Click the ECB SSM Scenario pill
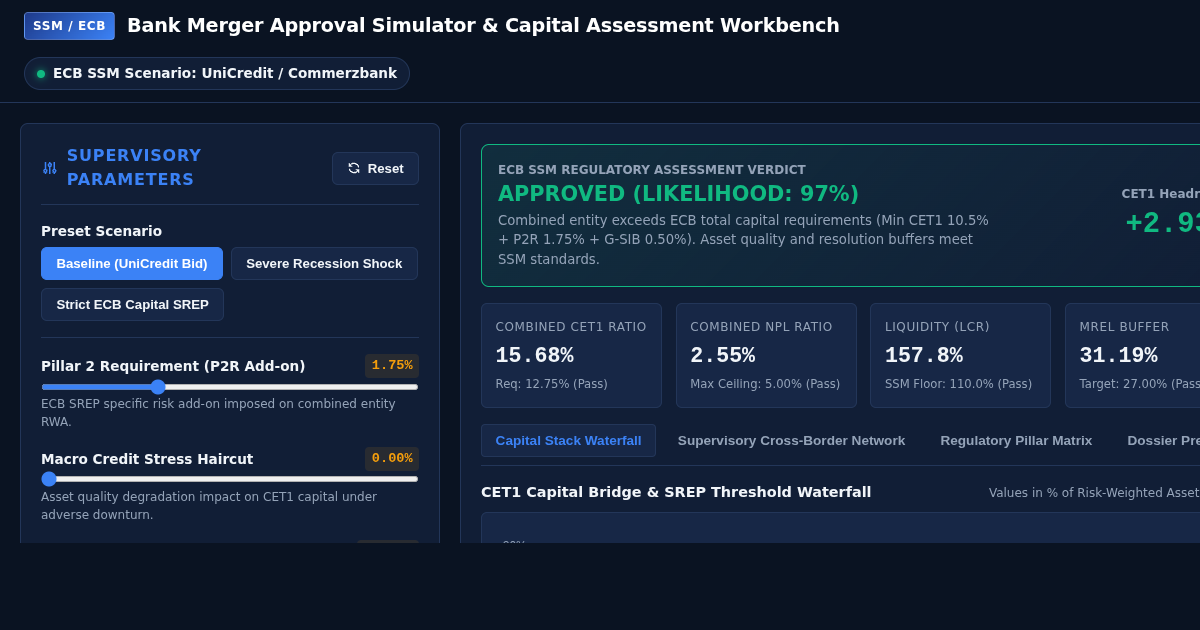Screen dimensions: 1200x630 (x=217, y=73)
